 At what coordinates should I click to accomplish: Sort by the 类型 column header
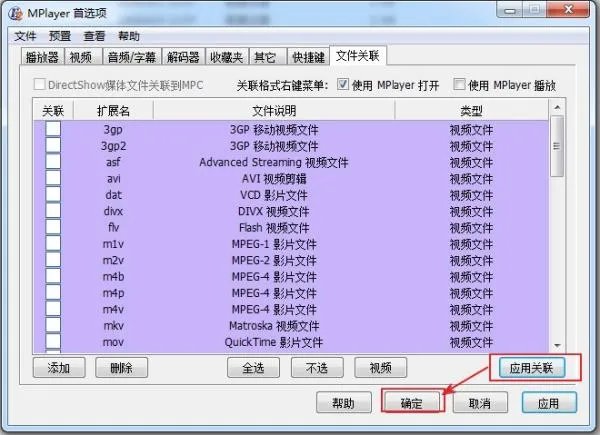(x=471, y=111)
